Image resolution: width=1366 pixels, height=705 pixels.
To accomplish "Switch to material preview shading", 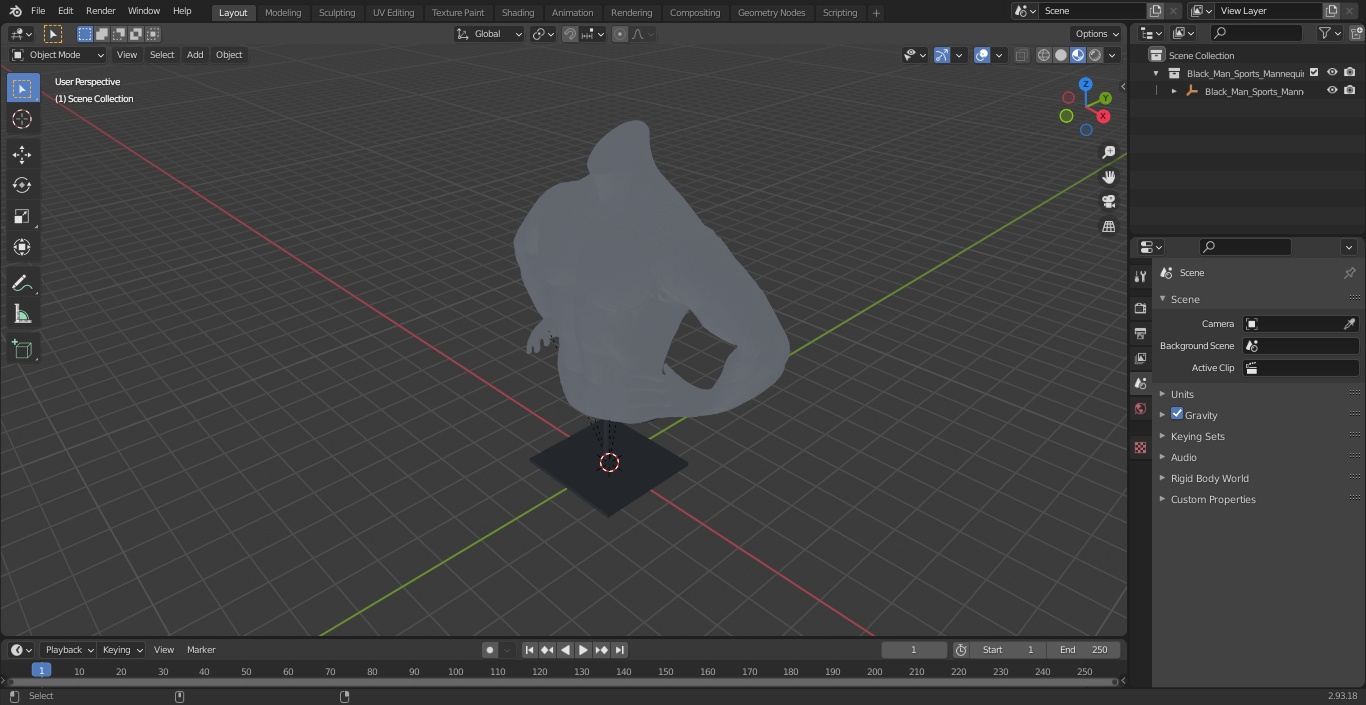I will pos(1078,55).
